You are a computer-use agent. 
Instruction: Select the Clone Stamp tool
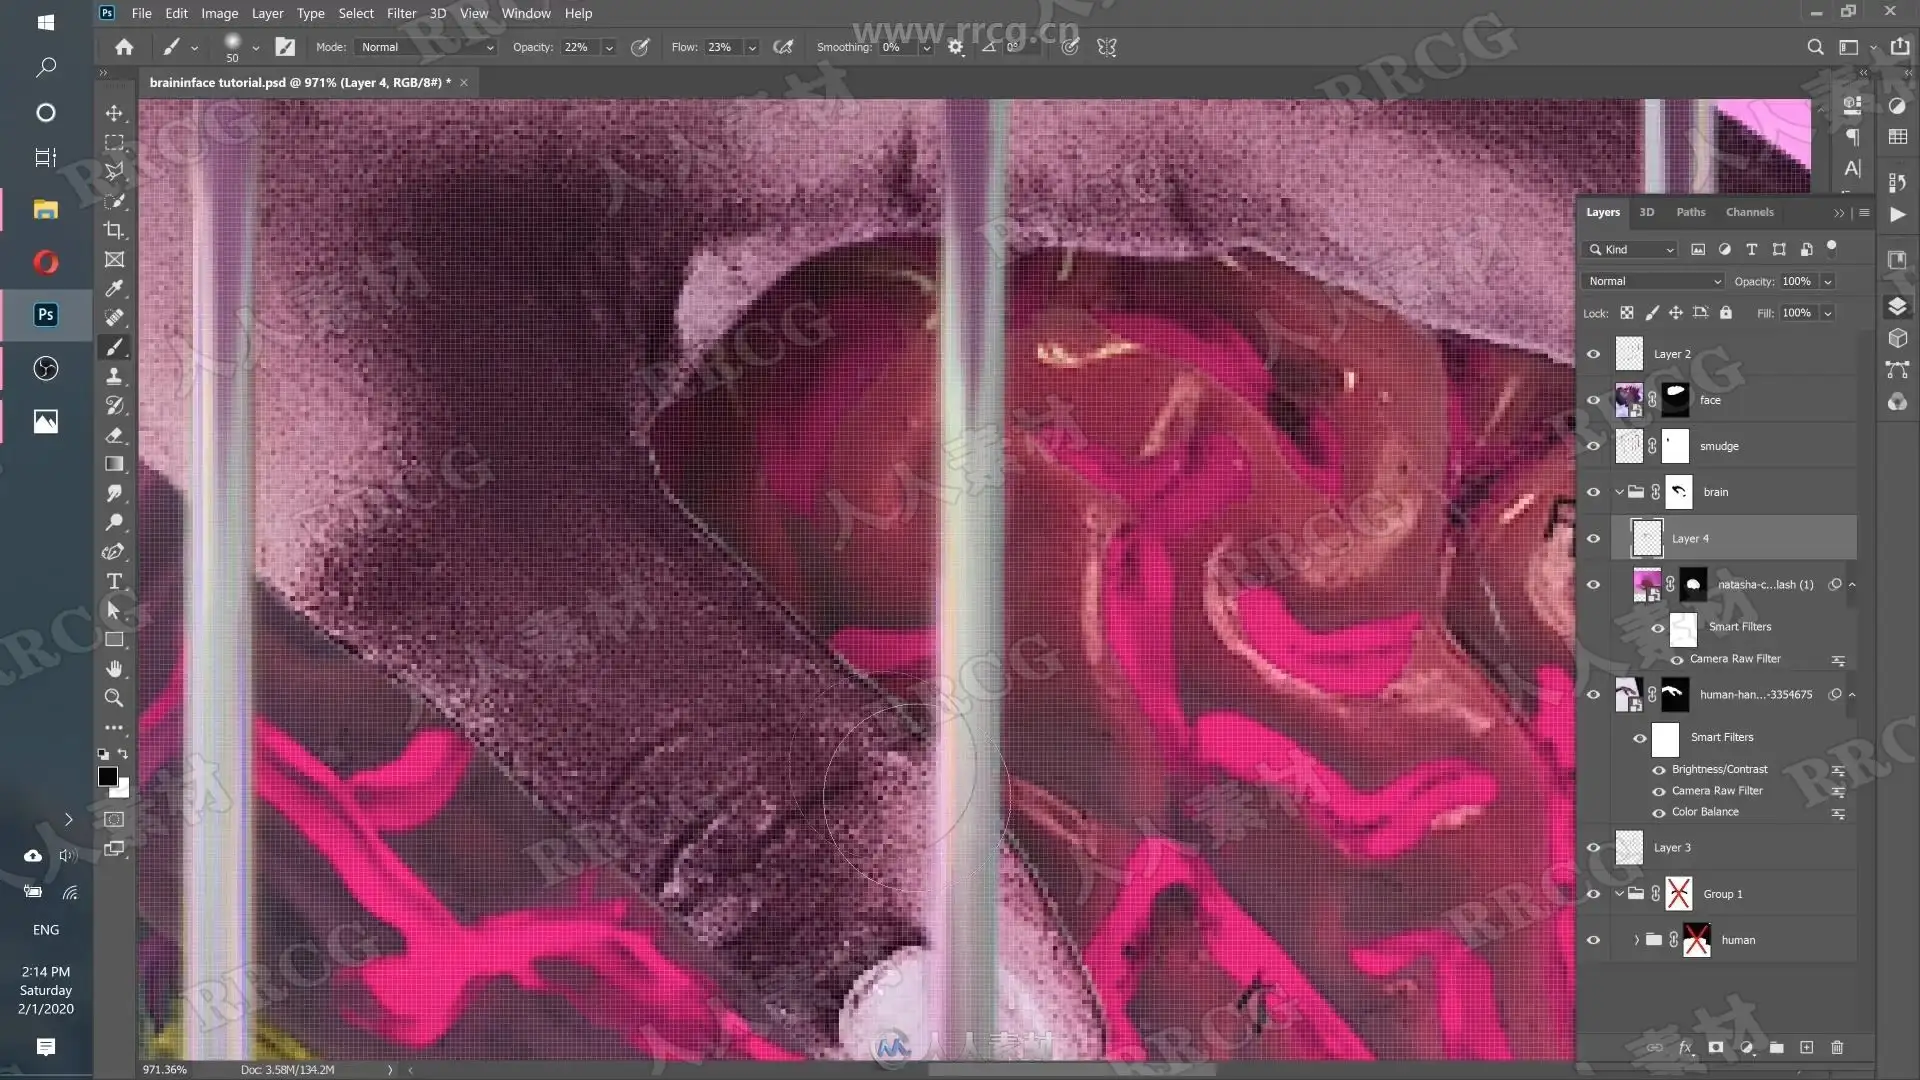114,376
